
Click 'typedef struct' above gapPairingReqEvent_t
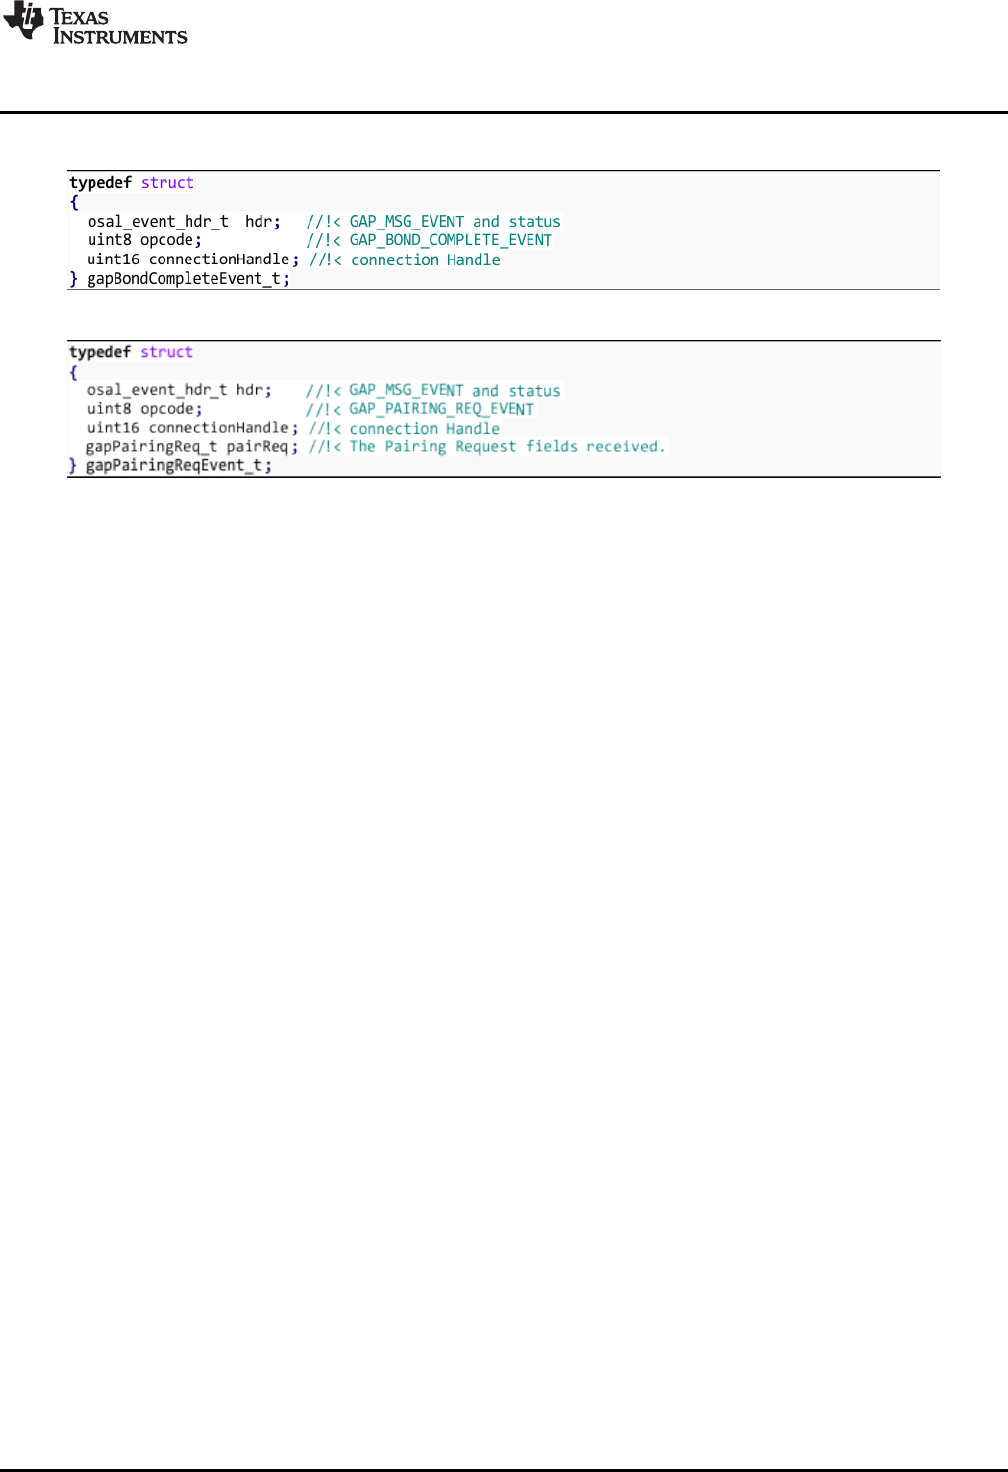pos(131,352)
